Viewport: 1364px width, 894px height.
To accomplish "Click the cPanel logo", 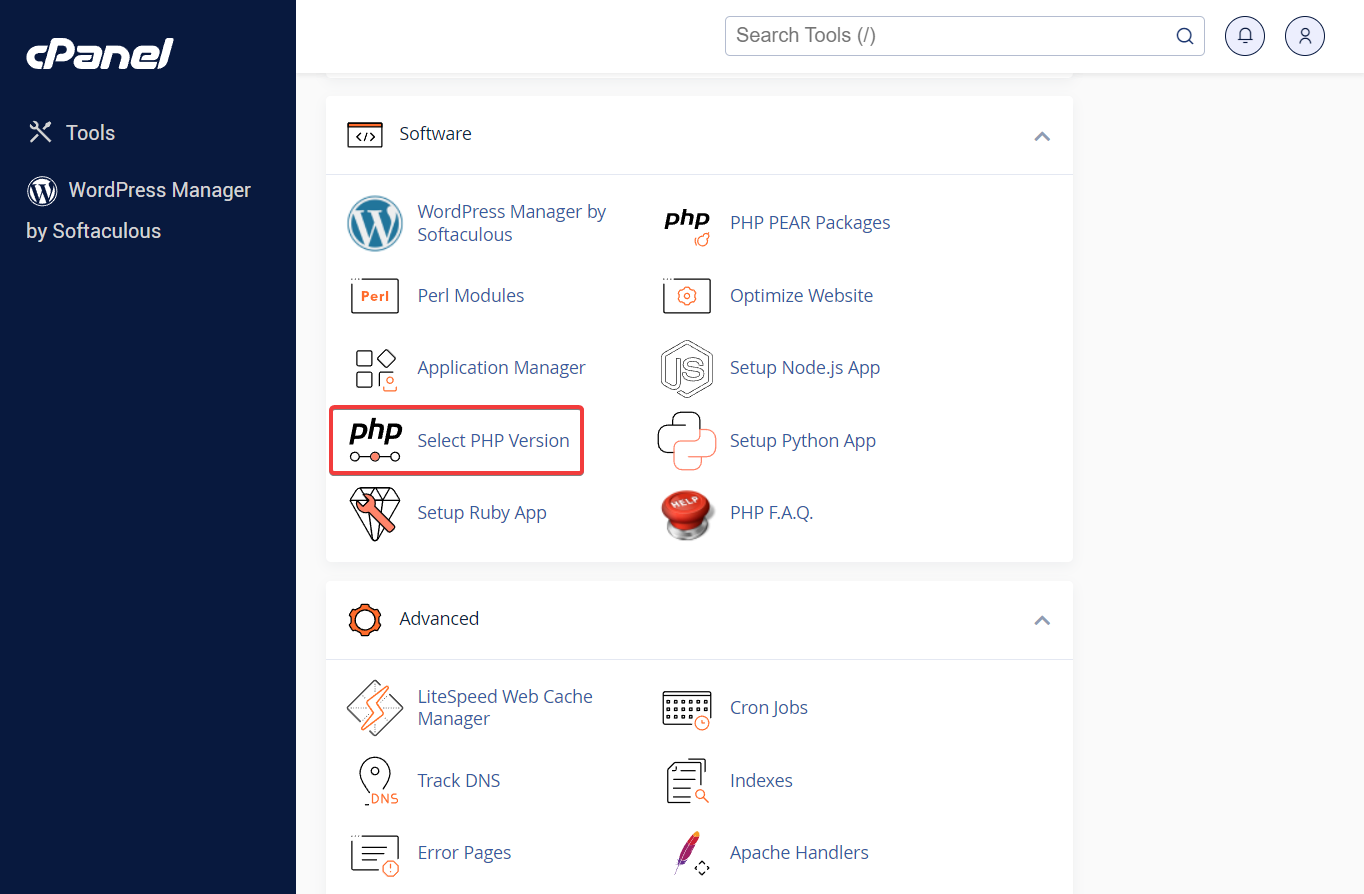I will click(x=100, y=54).
